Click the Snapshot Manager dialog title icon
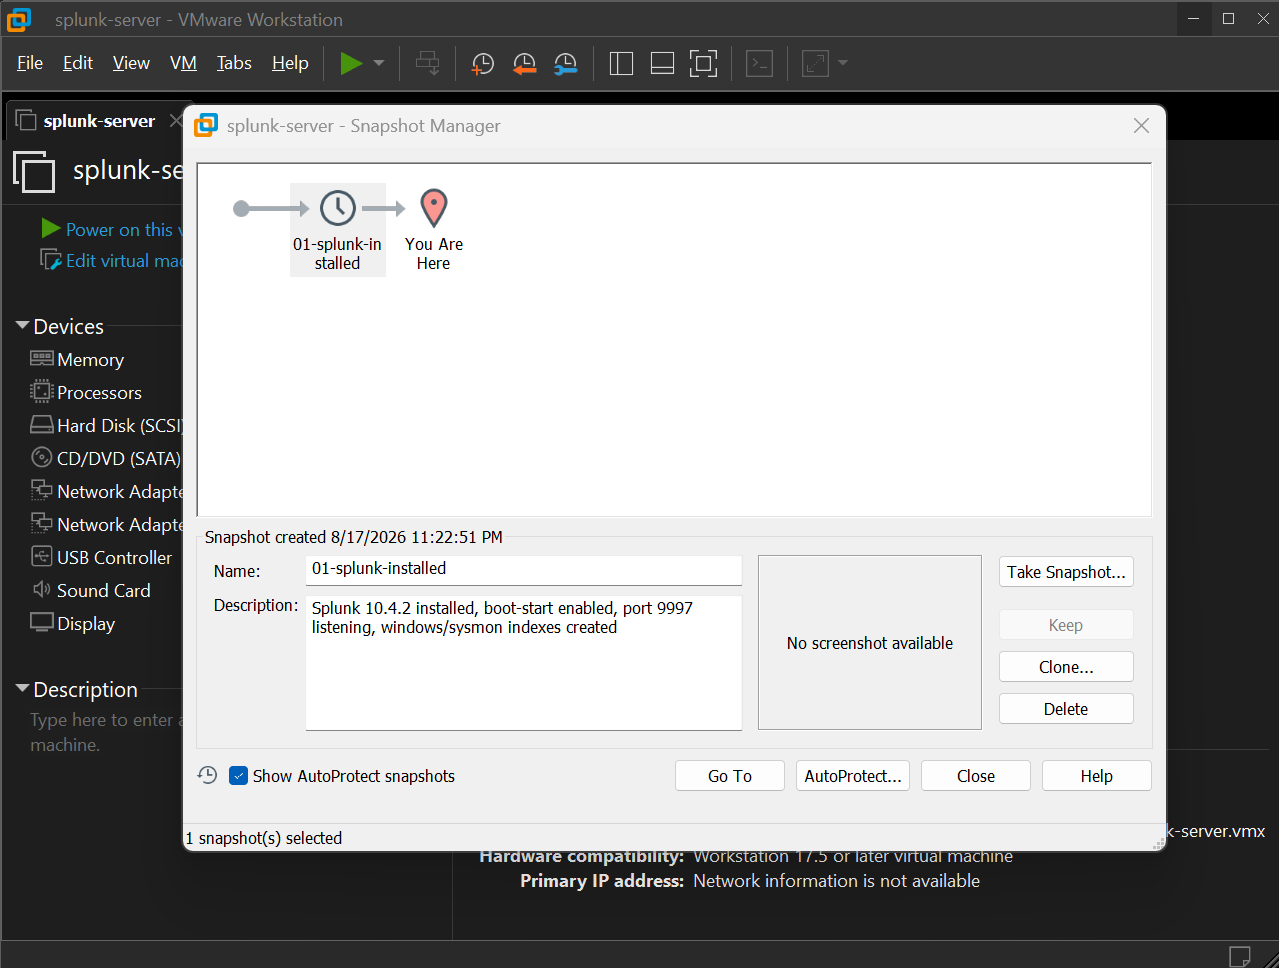 pos(206,125)
